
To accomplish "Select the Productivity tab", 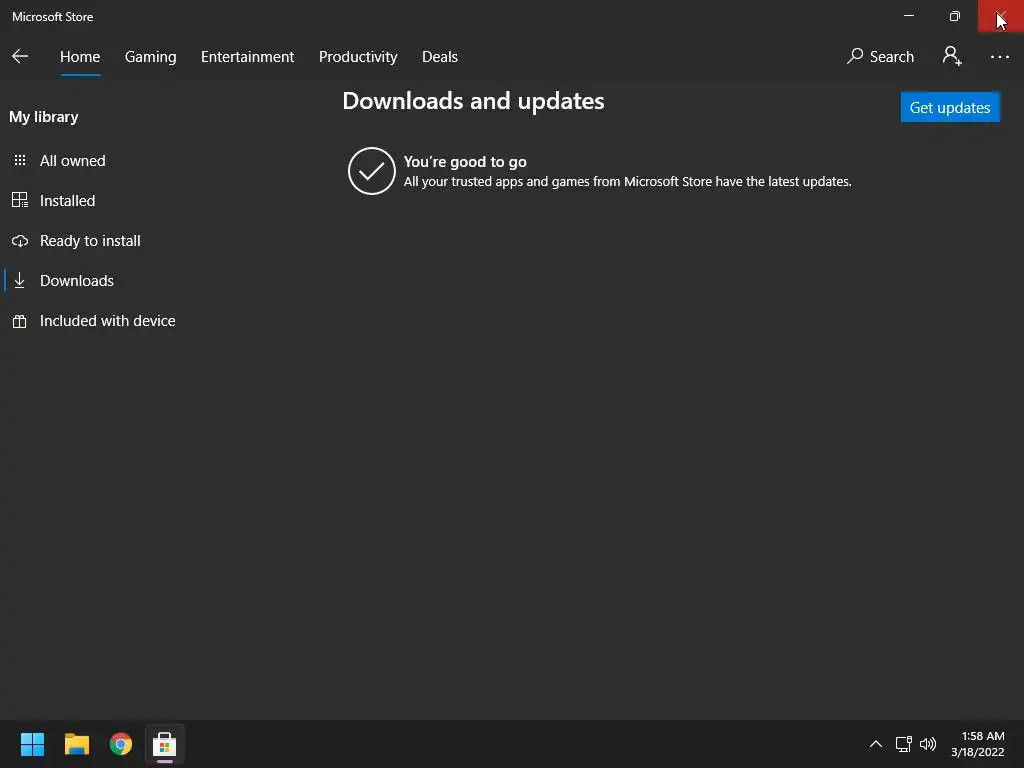I will [358, 57].
